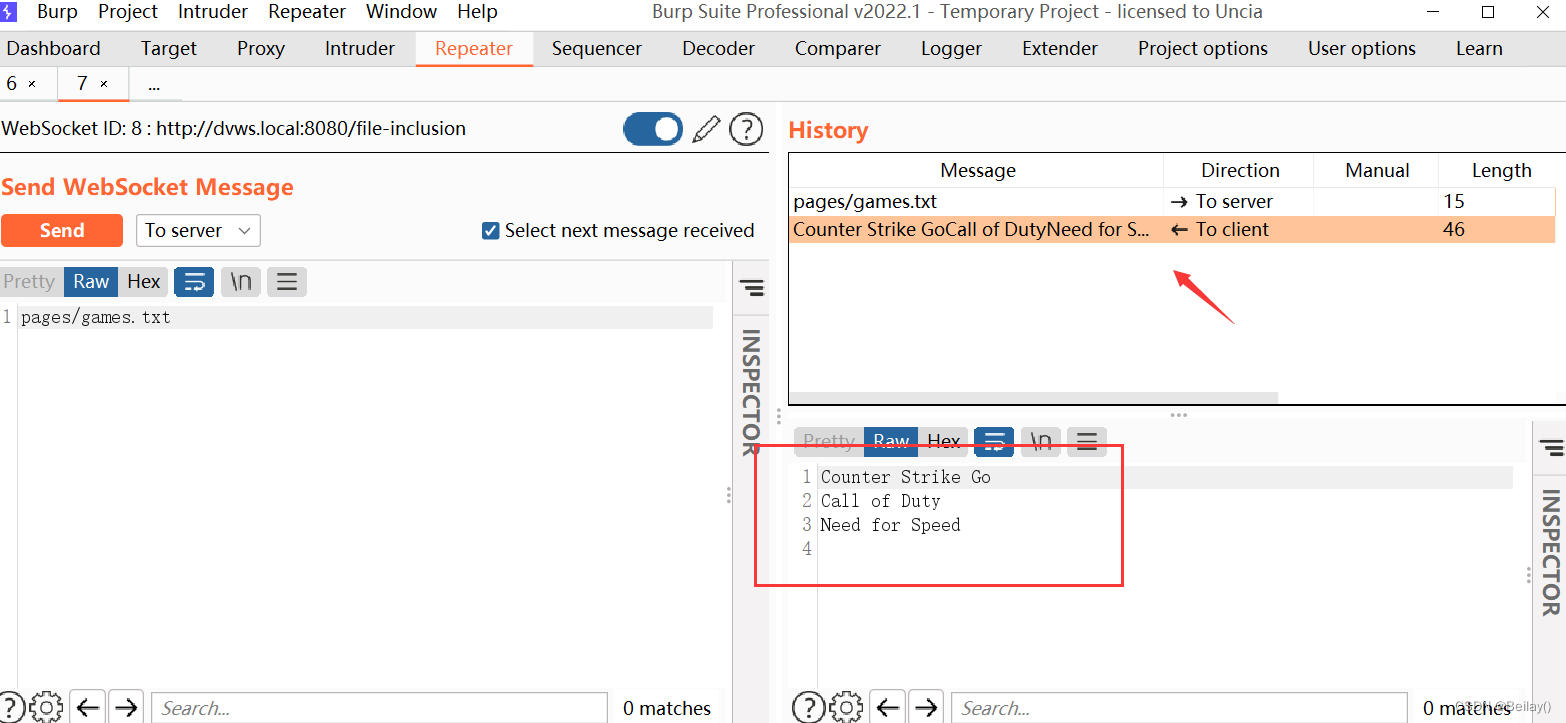Screen dimensions: 1566x723
Task: Expand the right Inspector panel icon
Action: [x=1551, y=447]
